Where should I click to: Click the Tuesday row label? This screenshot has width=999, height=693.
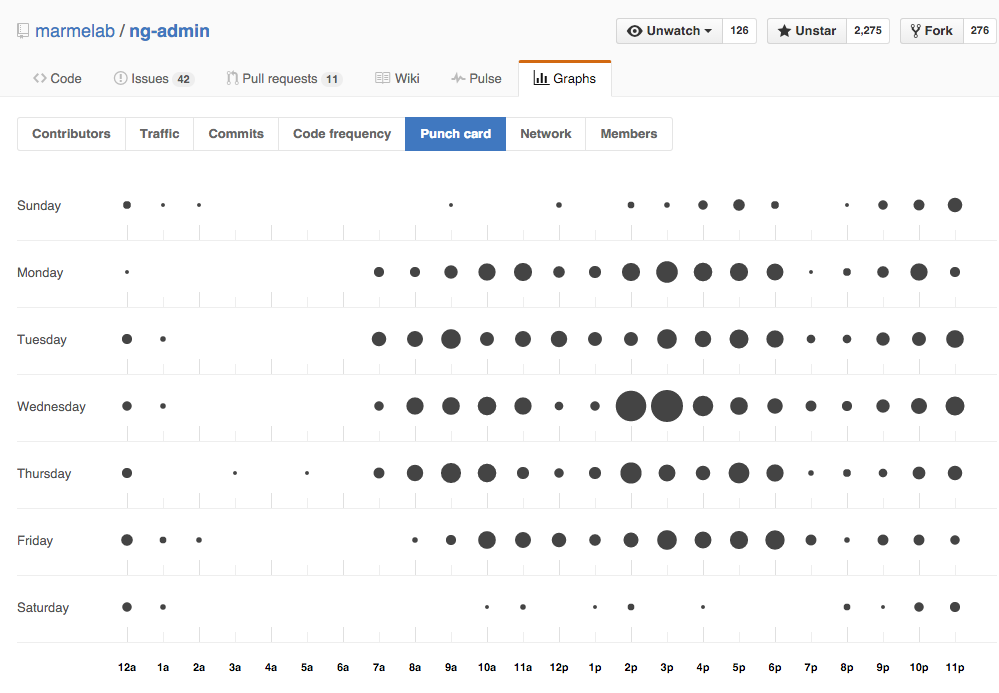[x=42, y=339]
